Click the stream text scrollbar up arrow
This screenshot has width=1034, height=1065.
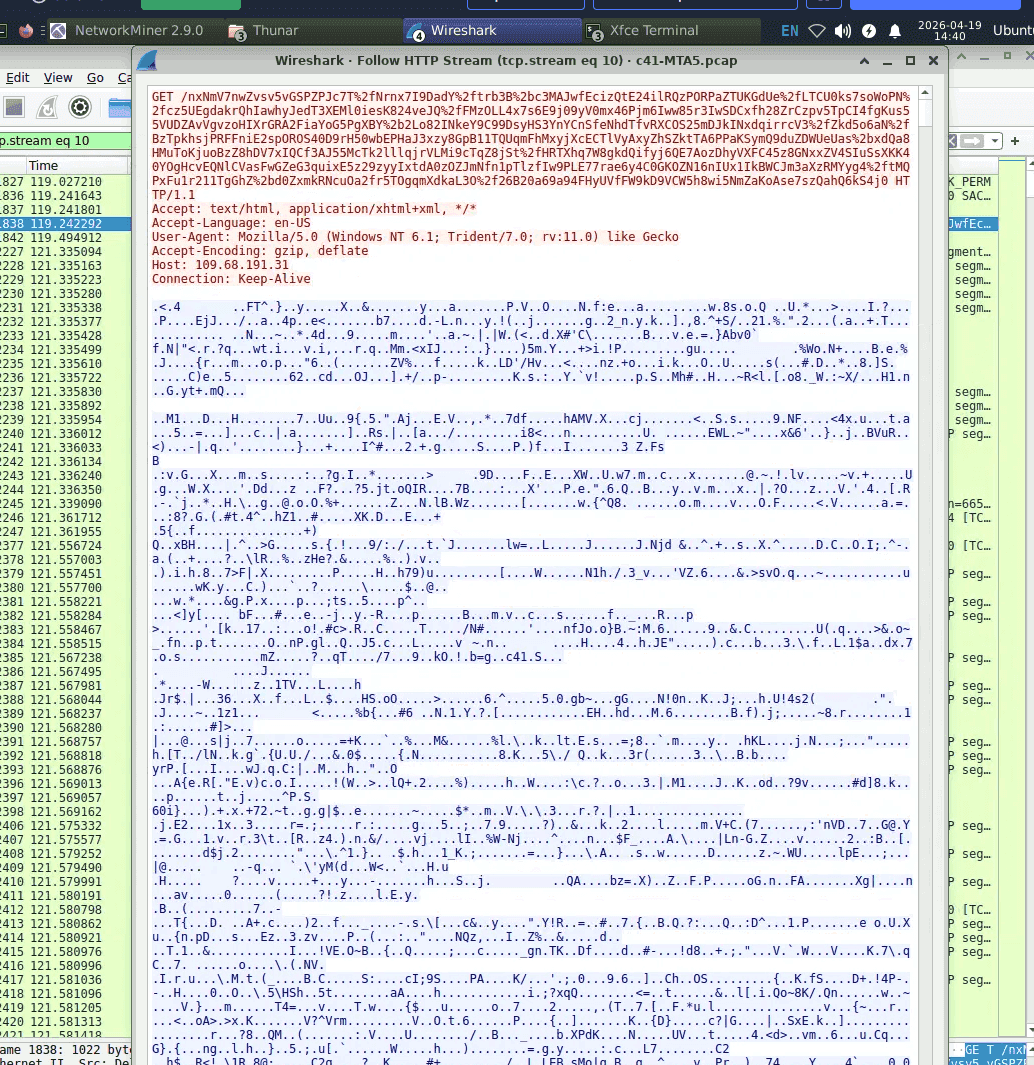pos(925,92)
